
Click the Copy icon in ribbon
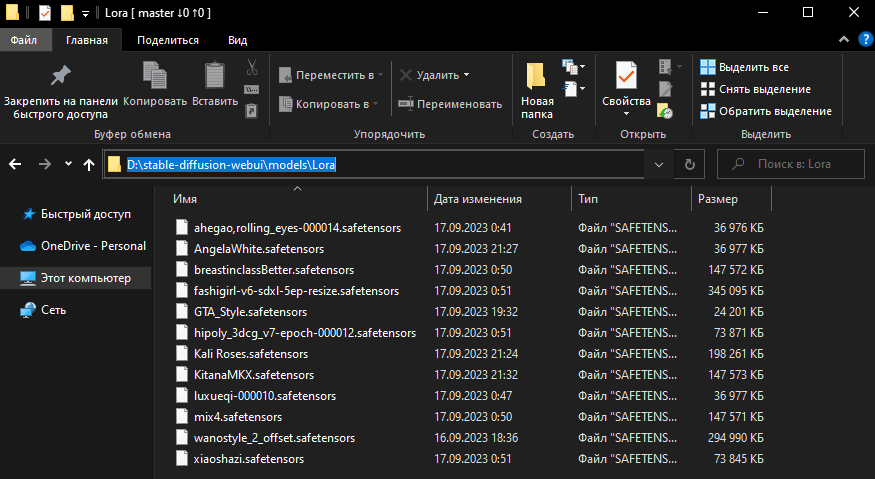154,77
